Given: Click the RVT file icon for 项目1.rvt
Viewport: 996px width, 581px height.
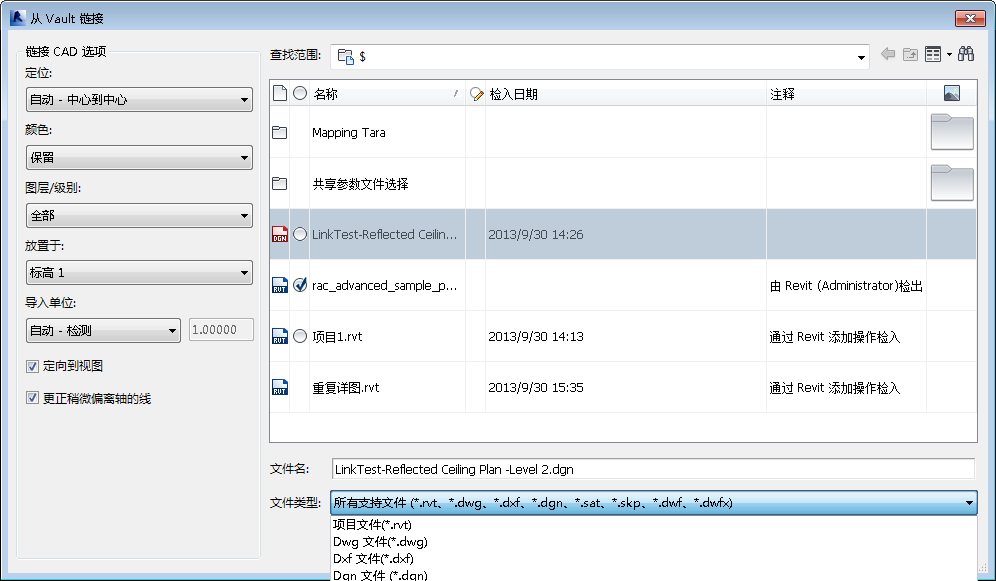Looking at the screenshot, I should [279, 336].
